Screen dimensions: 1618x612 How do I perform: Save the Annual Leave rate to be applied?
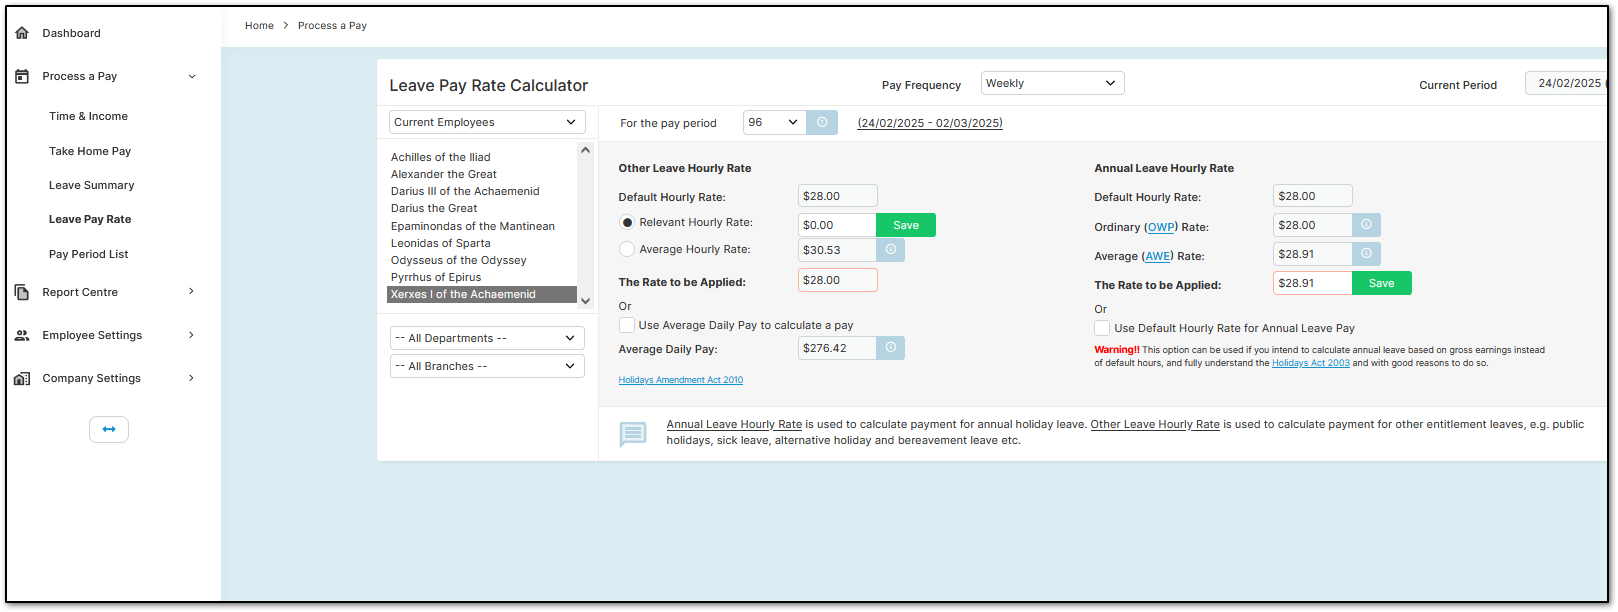click(1381, 283)
